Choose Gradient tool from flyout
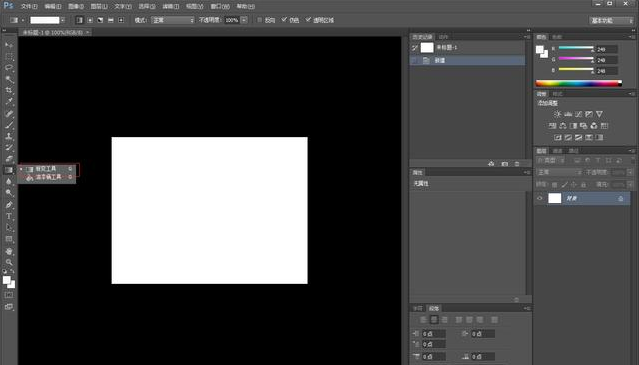 pos(47,169)
